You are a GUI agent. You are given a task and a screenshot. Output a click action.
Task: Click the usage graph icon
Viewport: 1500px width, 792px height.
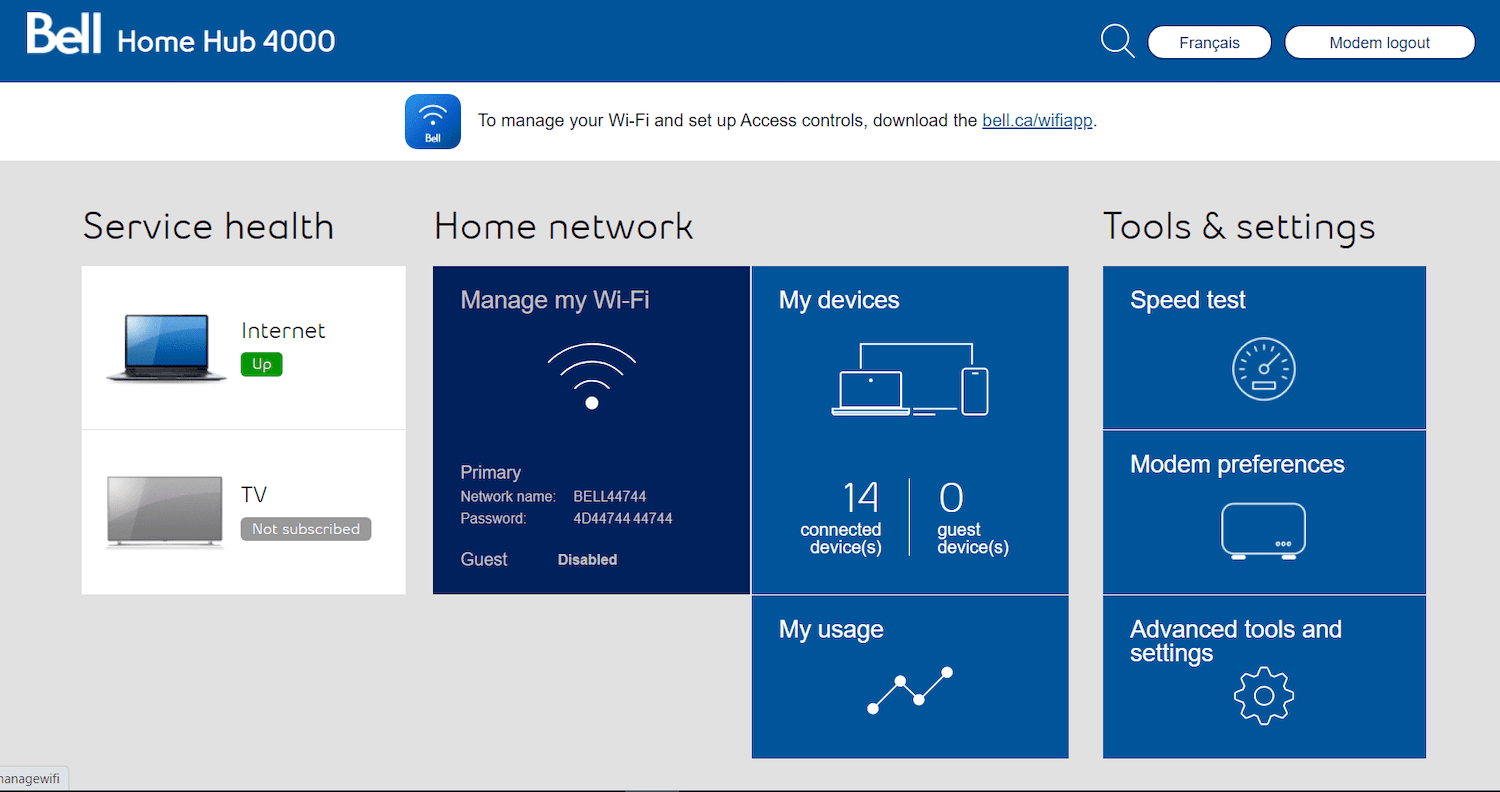(910, 690)
